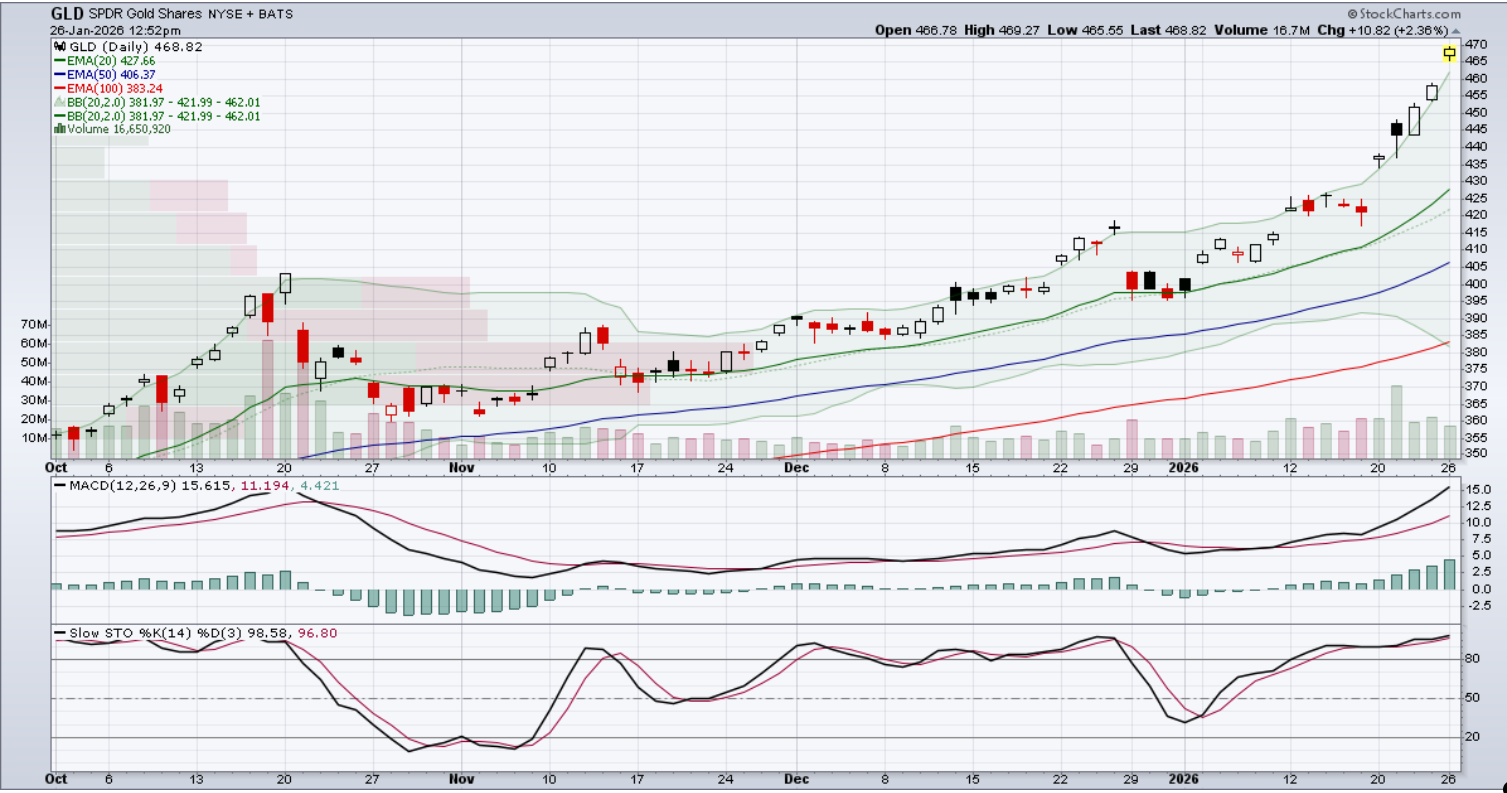Click the 450 price axis label
This screenshot has height=793, width=1507.
(x=1476, y=113)
